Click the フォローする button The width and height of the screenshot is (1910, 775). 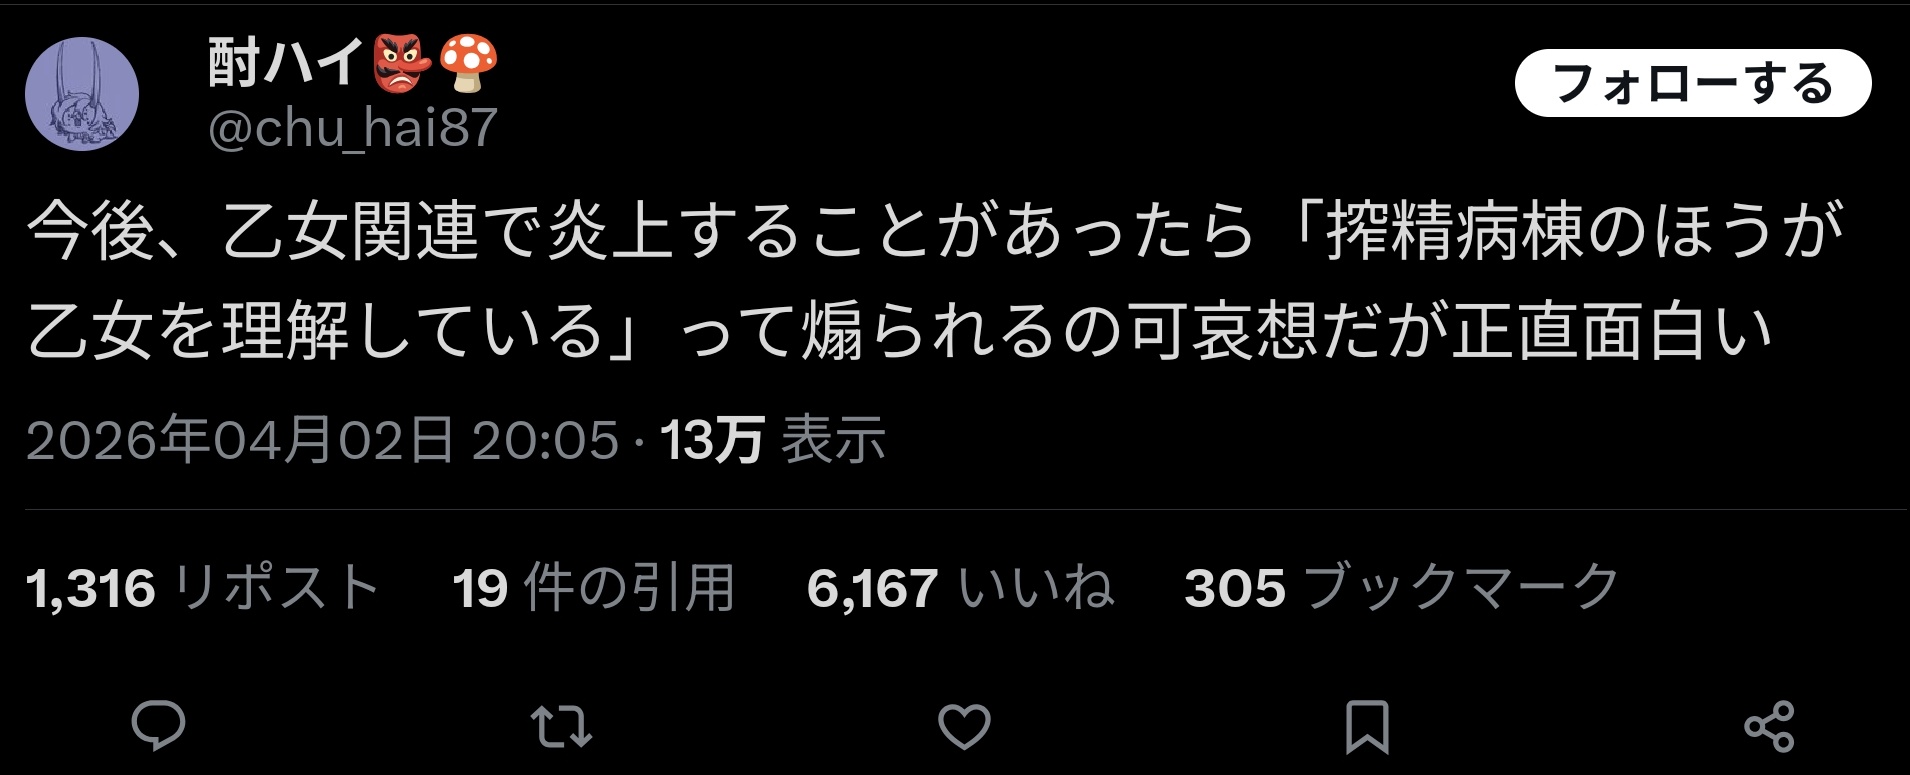pyautogui.click(x=1693, y=83)
